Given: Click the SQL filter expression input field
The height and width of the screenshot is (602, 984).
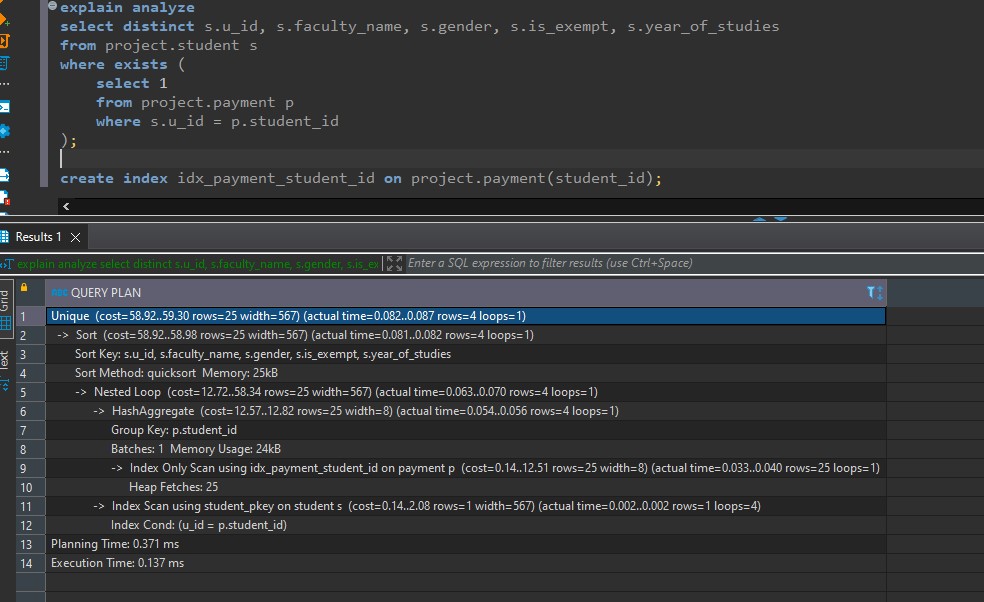Looking at the screenshot, I should coord(600,264).
